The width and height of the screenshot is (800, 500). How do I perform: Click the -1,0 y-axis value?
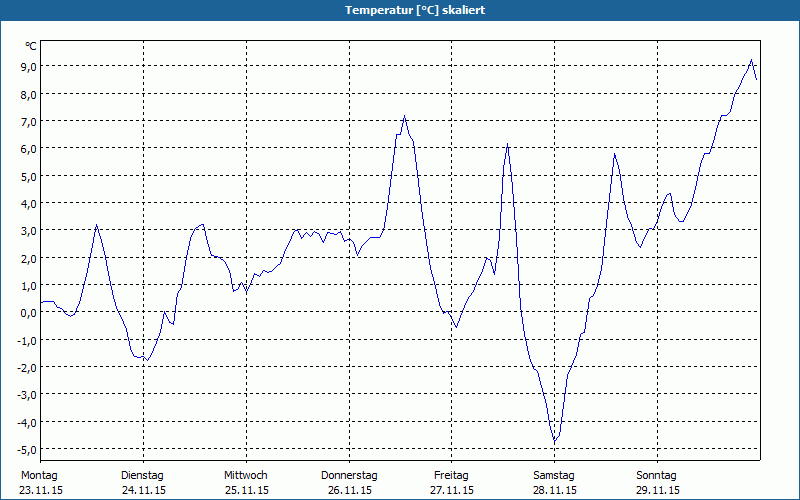point(26,340)
